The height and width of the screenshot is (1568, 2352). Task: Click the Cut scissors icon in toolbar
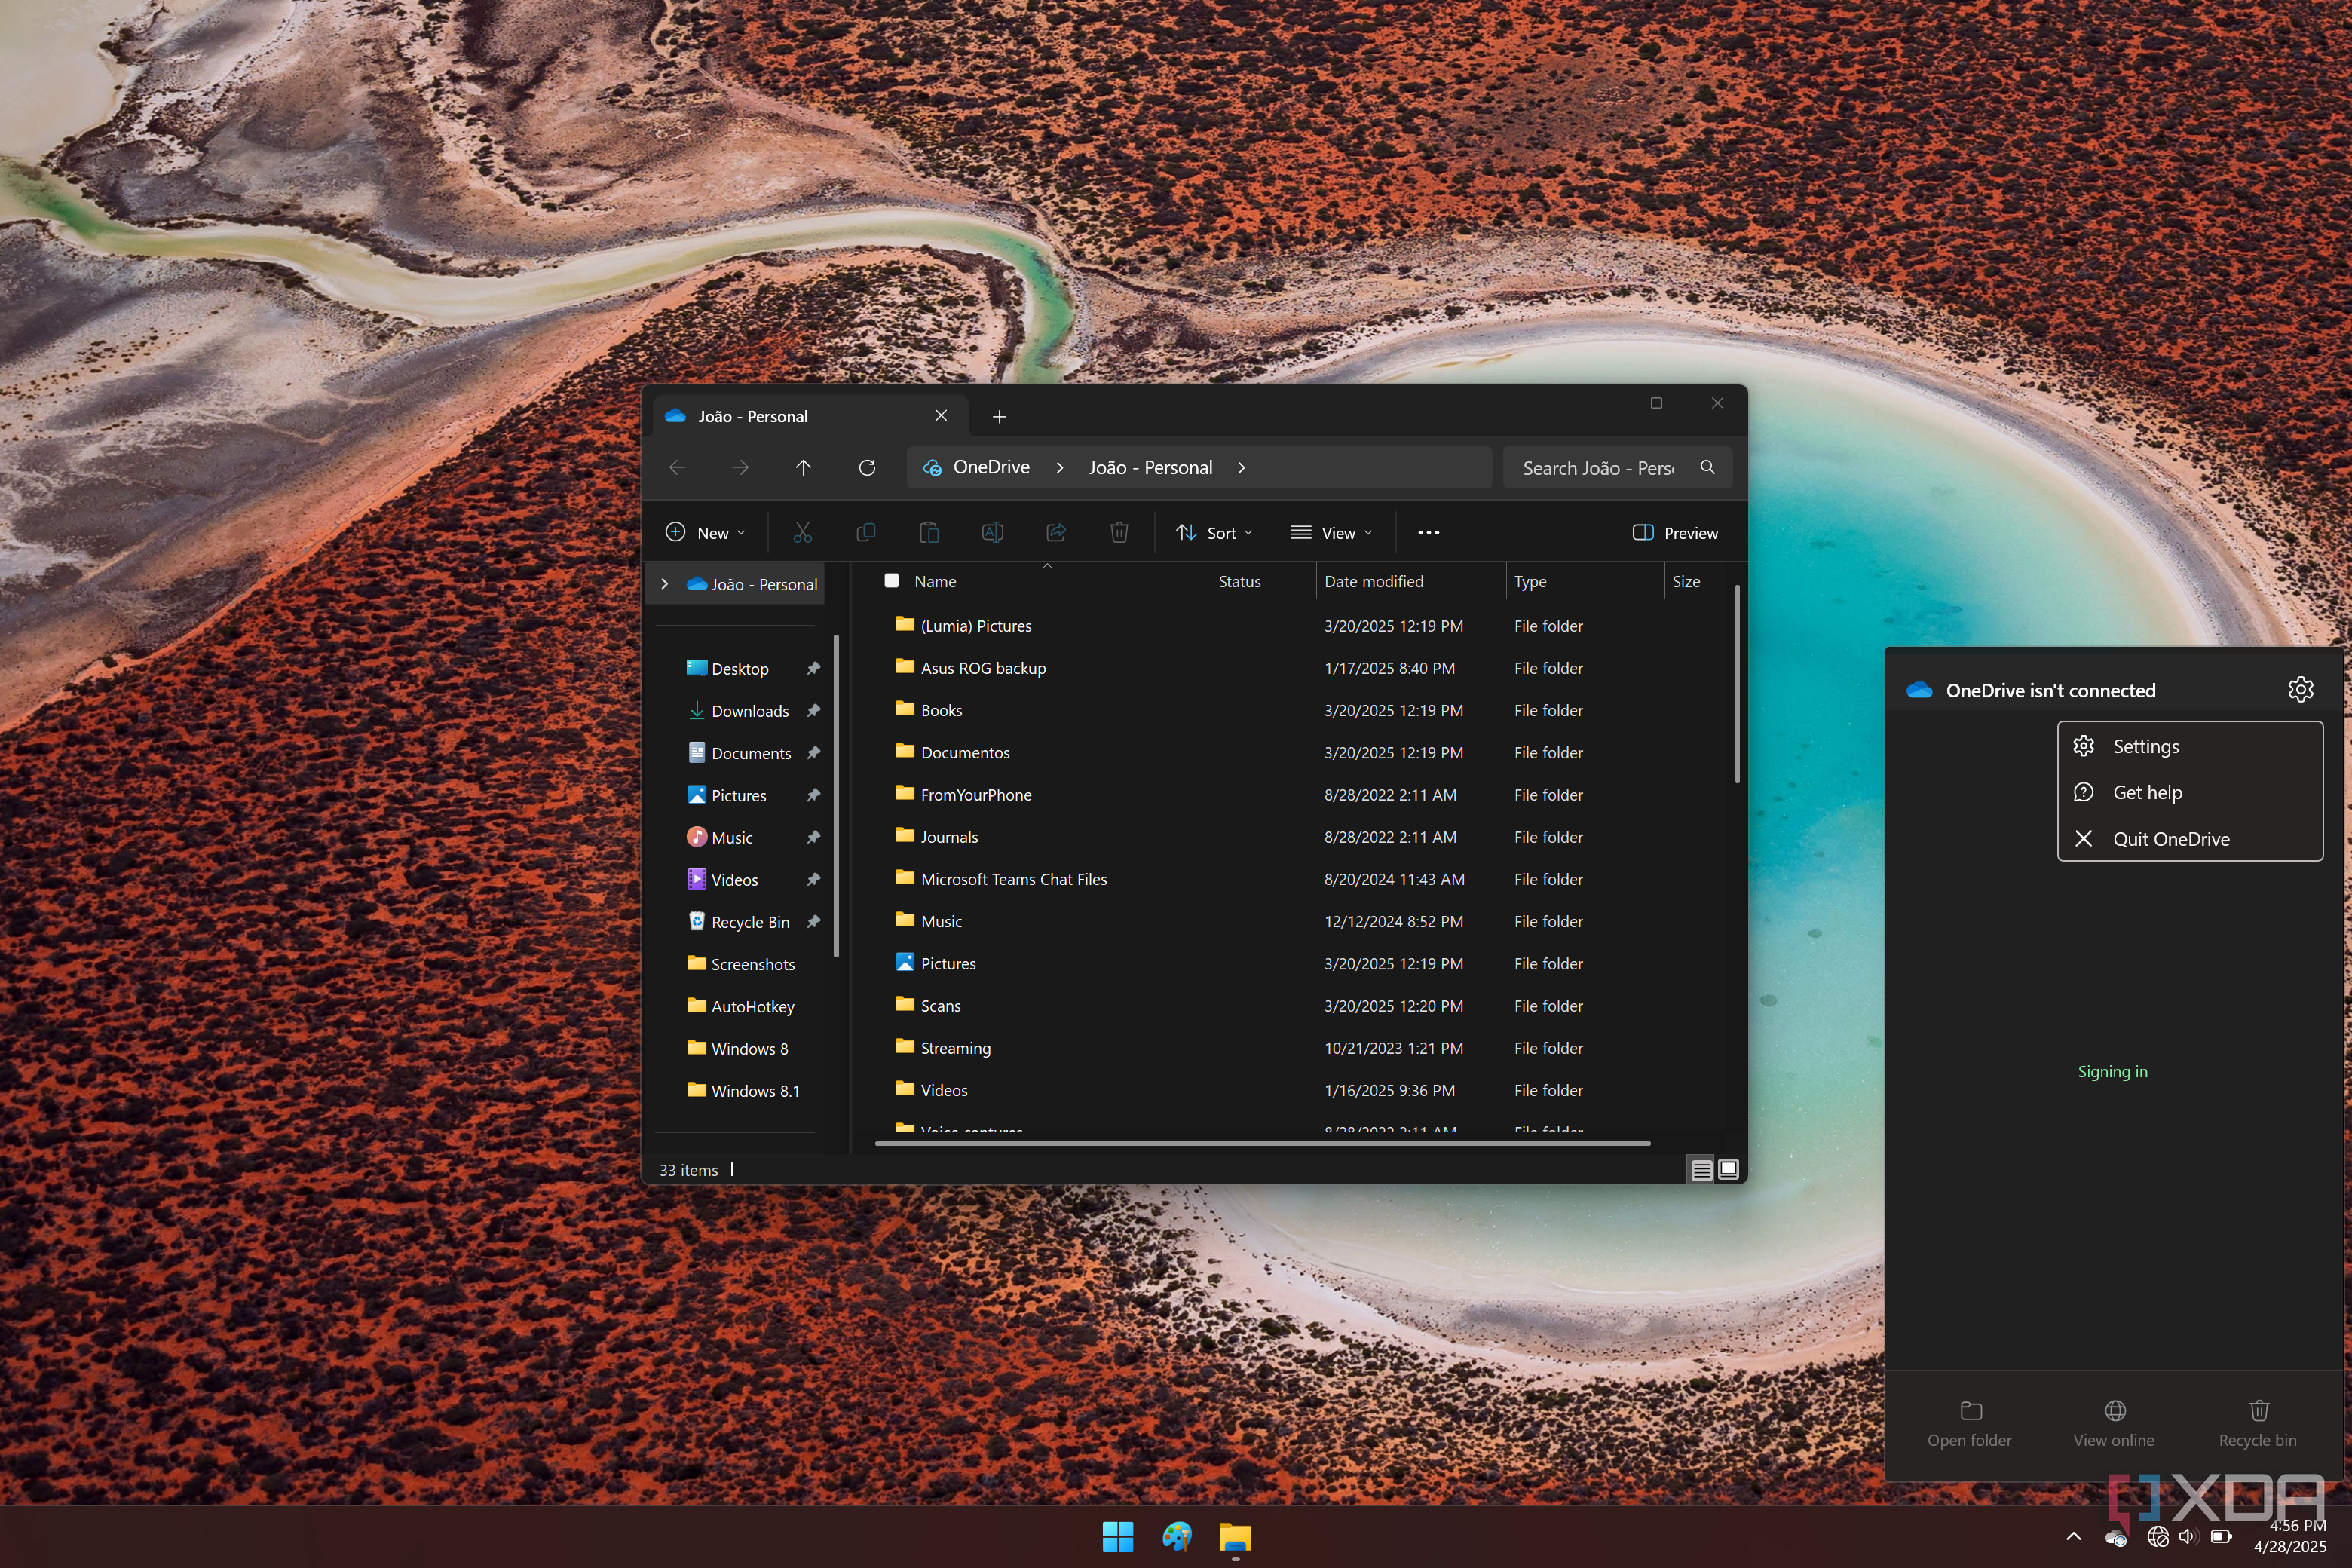coord(802,533)
